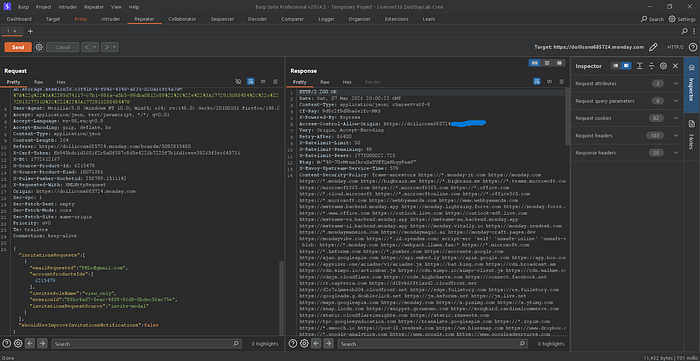
Task: Open the Help menu
Action: point(133,7)
